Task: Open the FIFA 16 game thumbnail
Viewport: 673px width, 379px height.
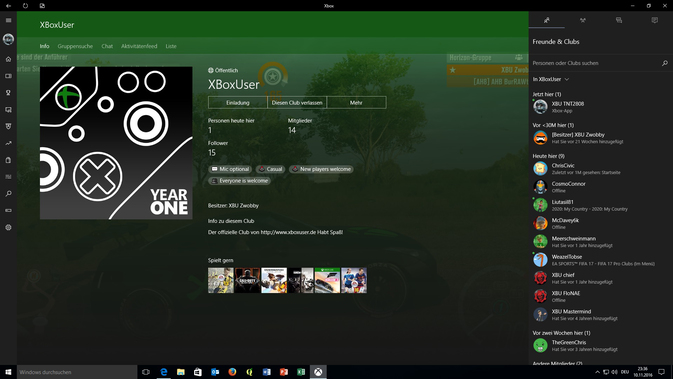Action: click(x=354, y=280)
